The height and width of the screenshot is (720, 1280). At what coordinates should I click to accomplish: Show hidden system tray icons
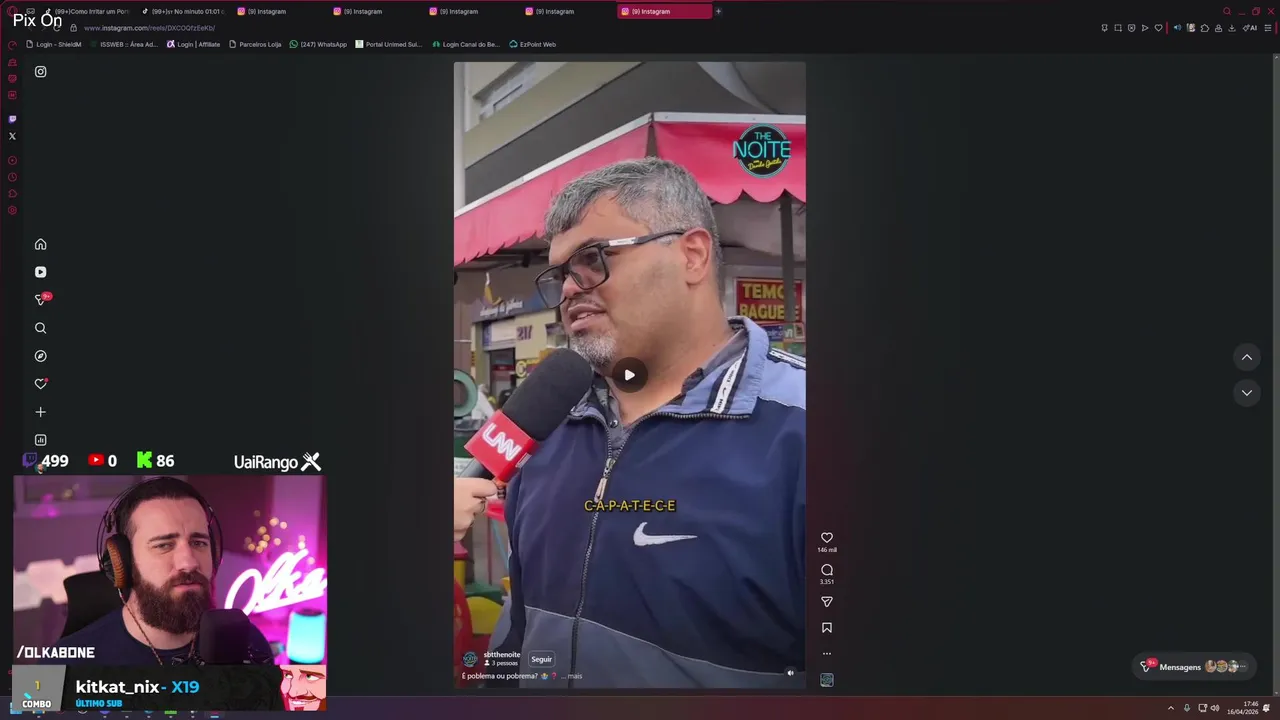pyautogui.click(x=1171, y=708)
